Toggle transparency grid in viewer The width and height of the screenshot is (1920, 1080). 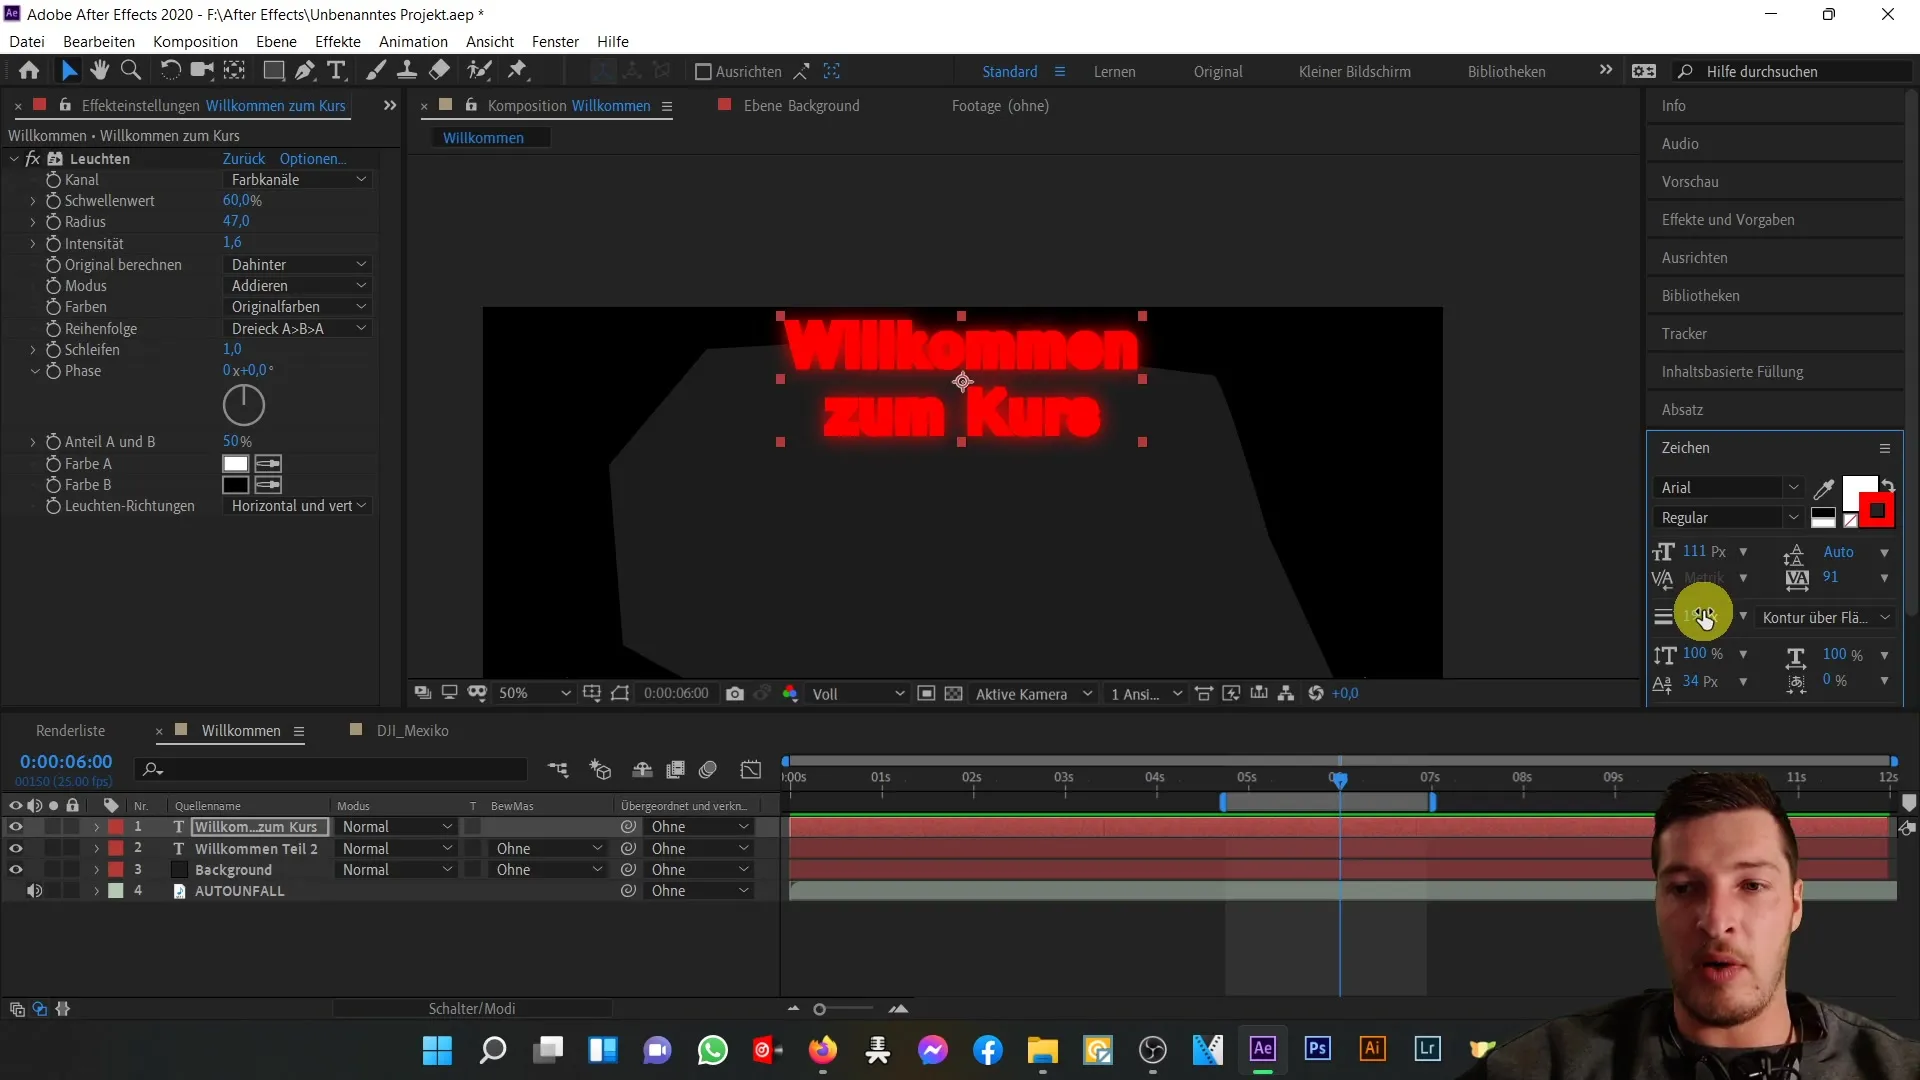[x=954, y=693]
